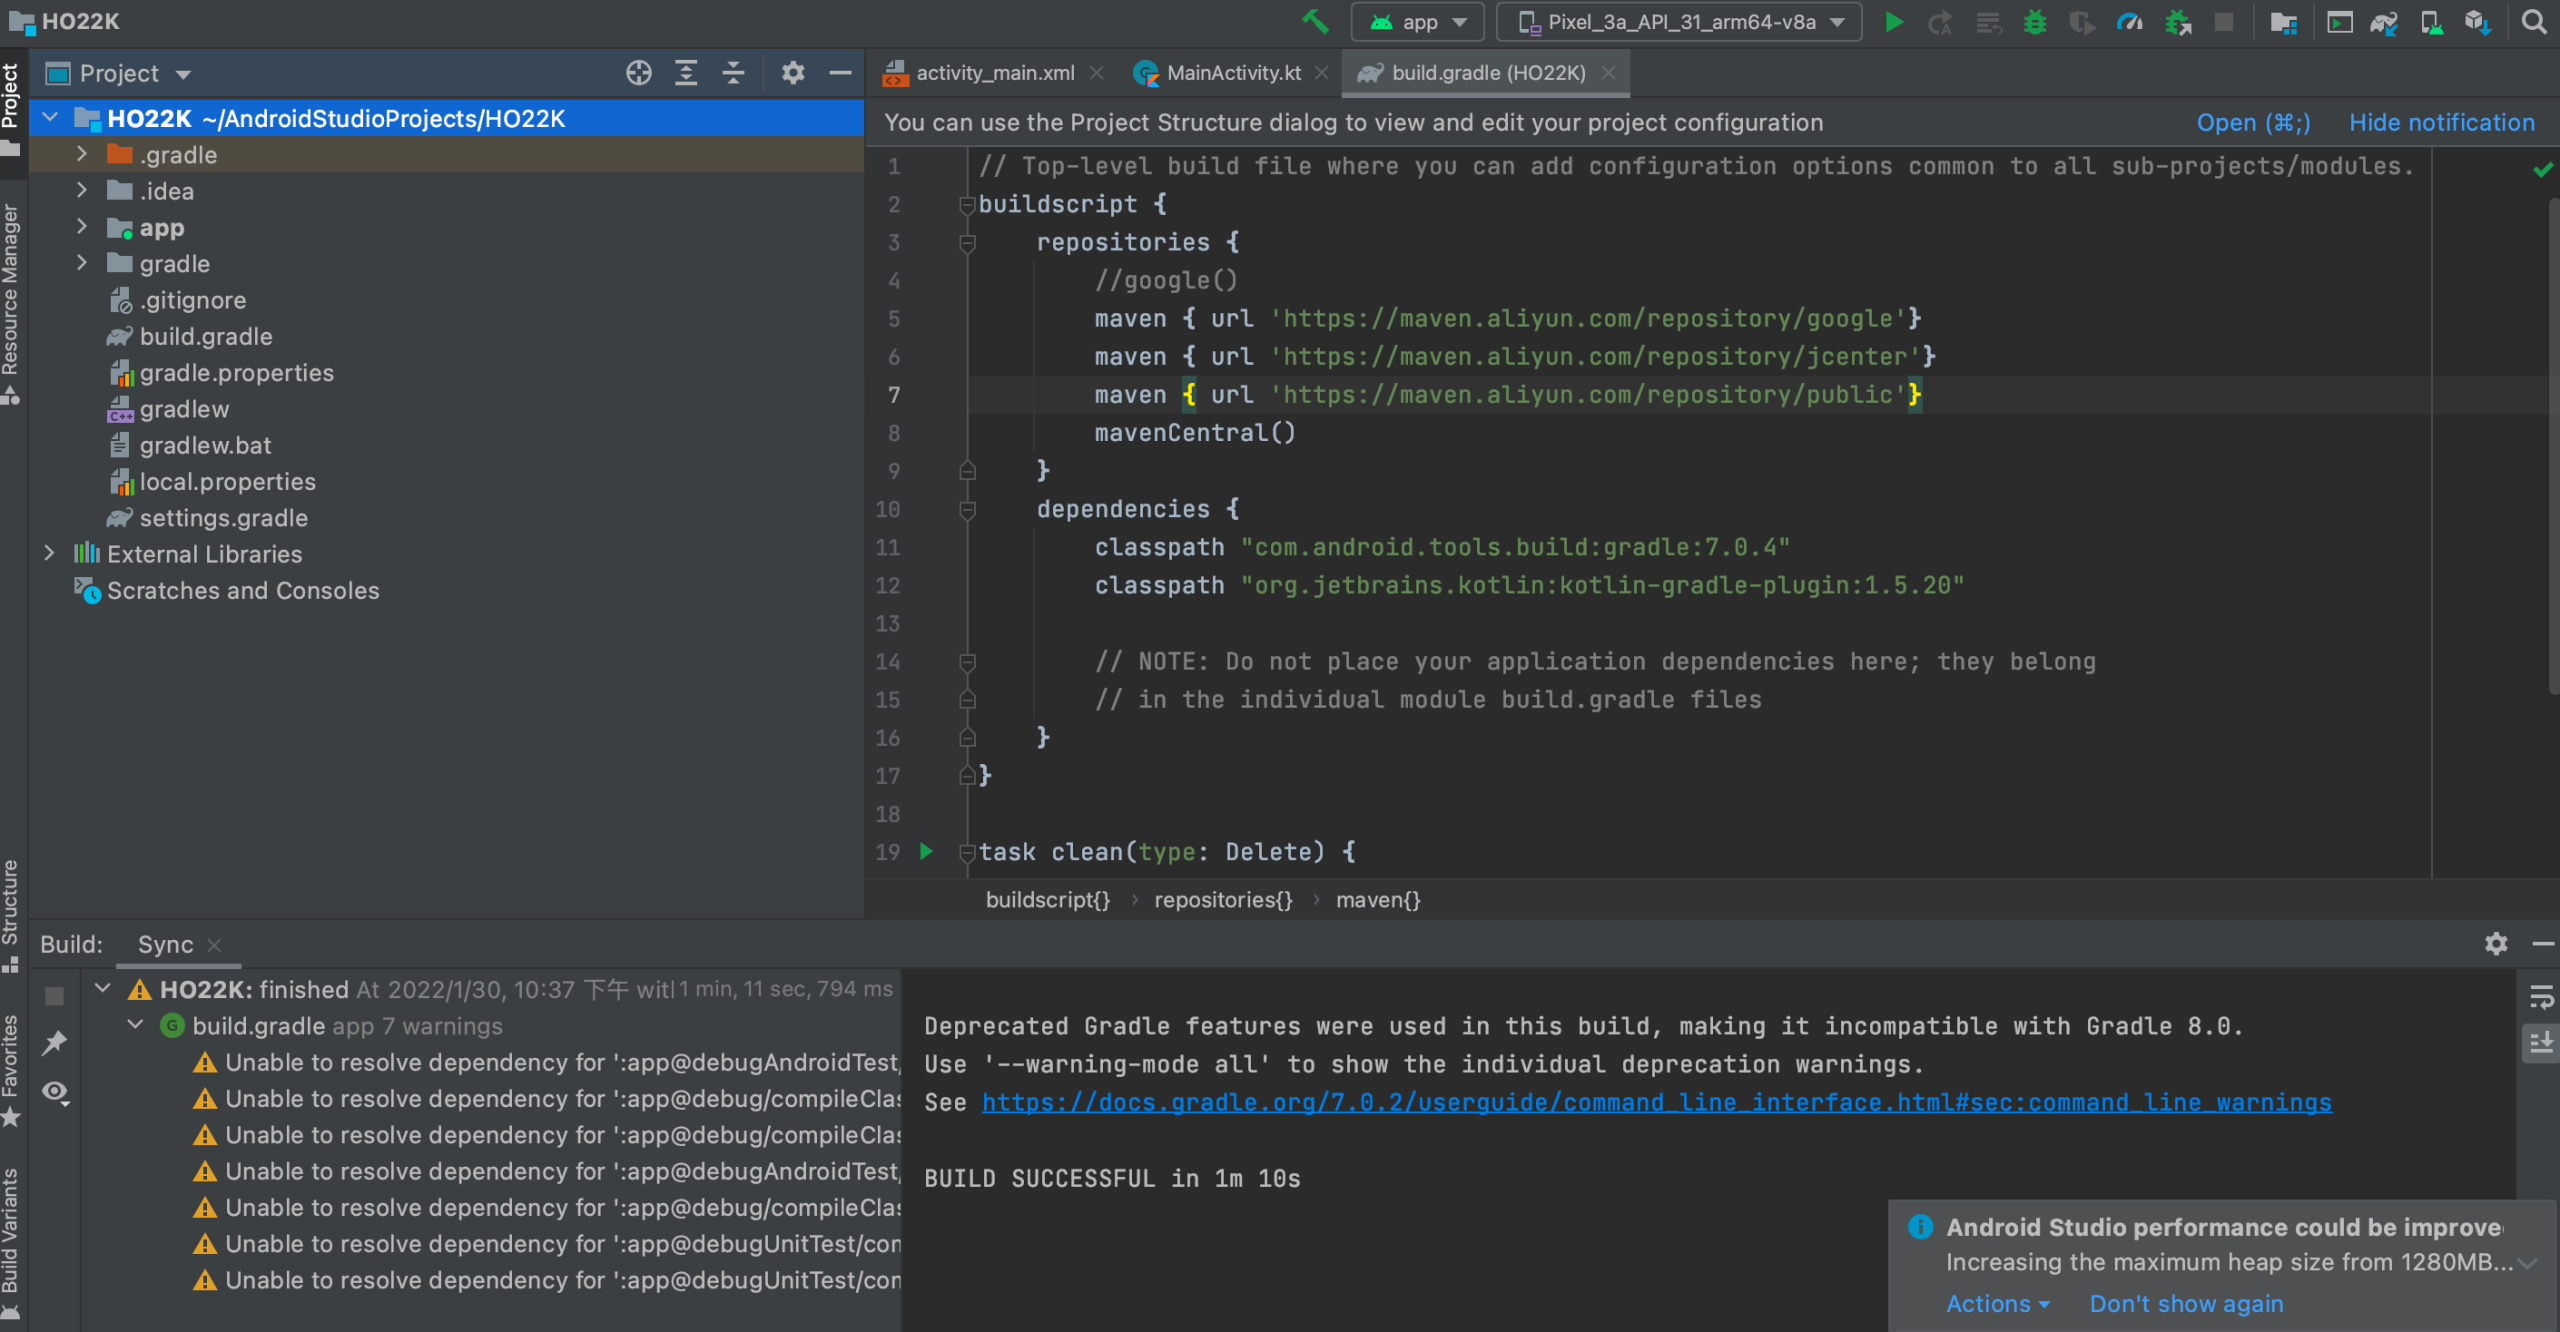
Task: Click the Hide notification button
Action: coord(2440,122)
